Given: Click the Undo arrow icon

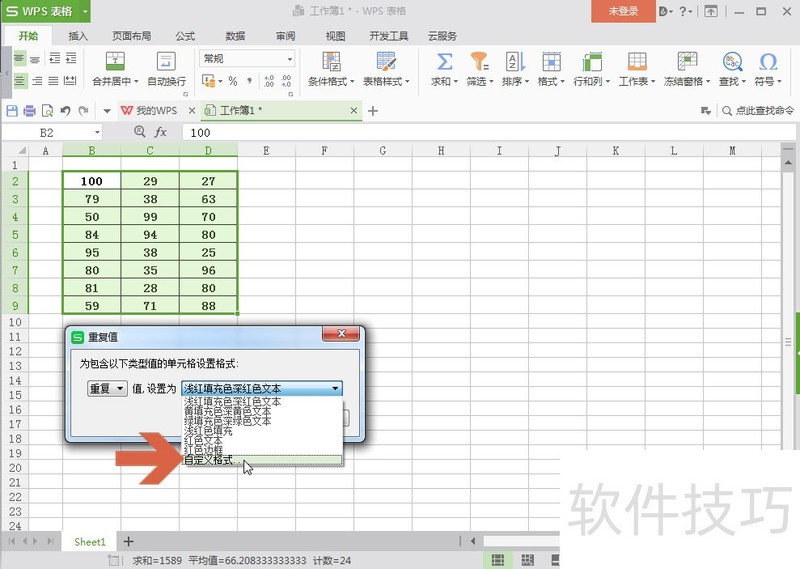Looking at the screenshot, I should coord(65,110).
